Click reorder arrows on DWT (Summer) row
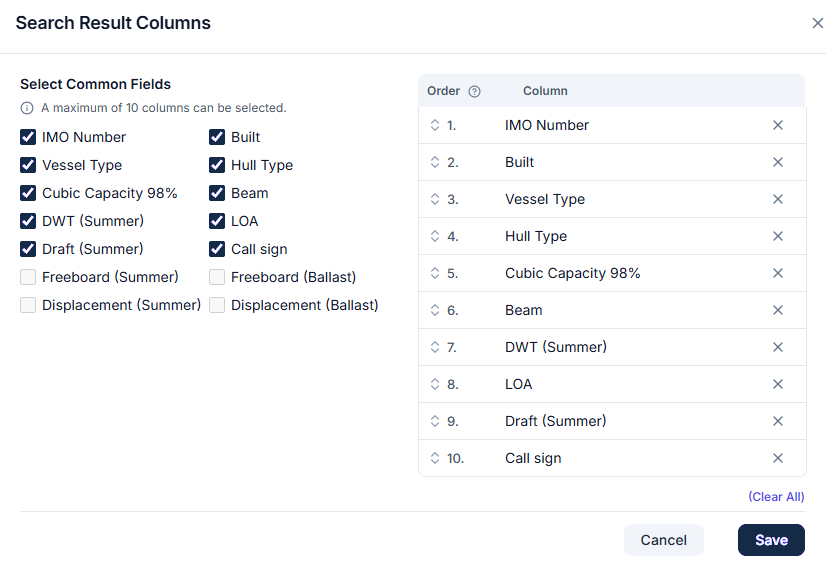This screenshot has width=826, height=567. (x=435, y=347)
